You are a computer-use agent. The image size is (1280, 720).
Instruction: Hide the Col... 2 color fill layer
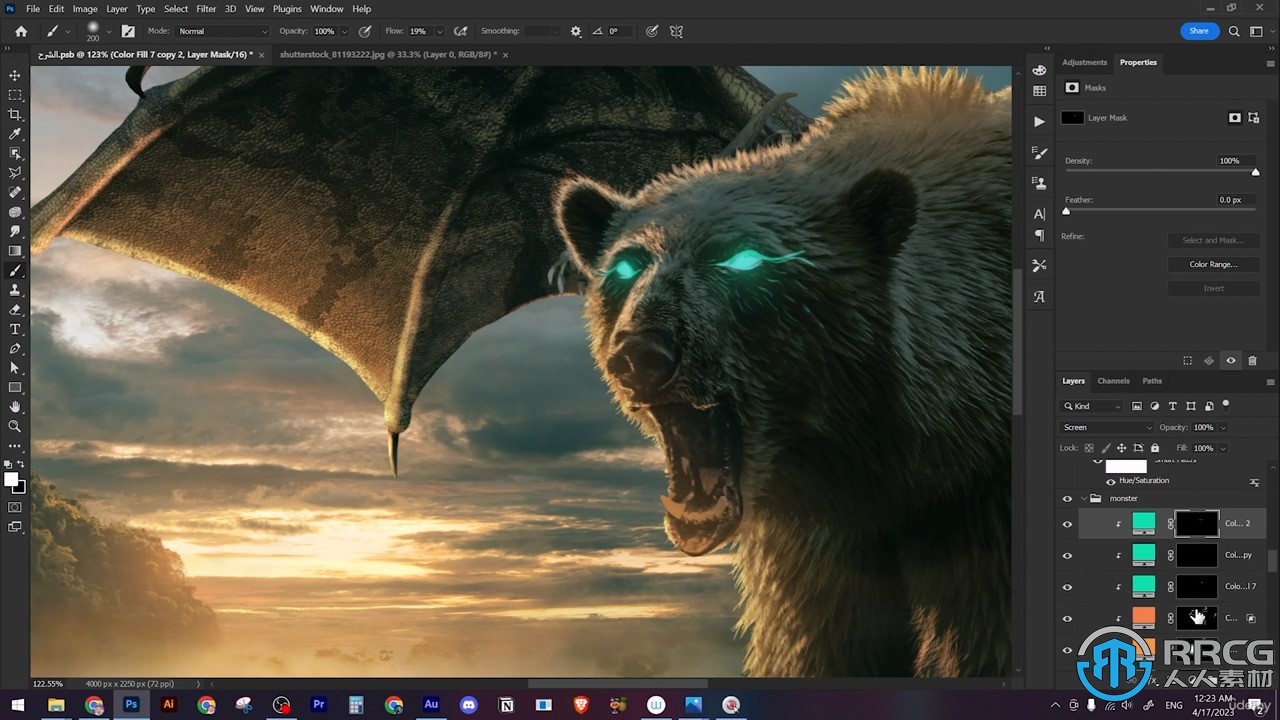[x=1067, y=523]
